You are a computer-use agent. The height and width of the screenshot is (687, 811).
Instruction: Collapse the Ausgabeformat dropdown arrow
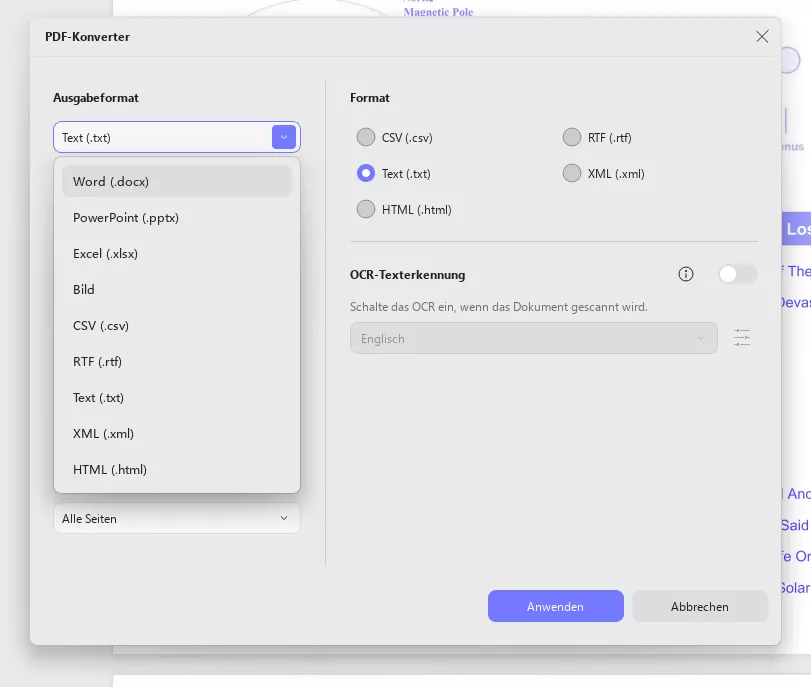284,138
